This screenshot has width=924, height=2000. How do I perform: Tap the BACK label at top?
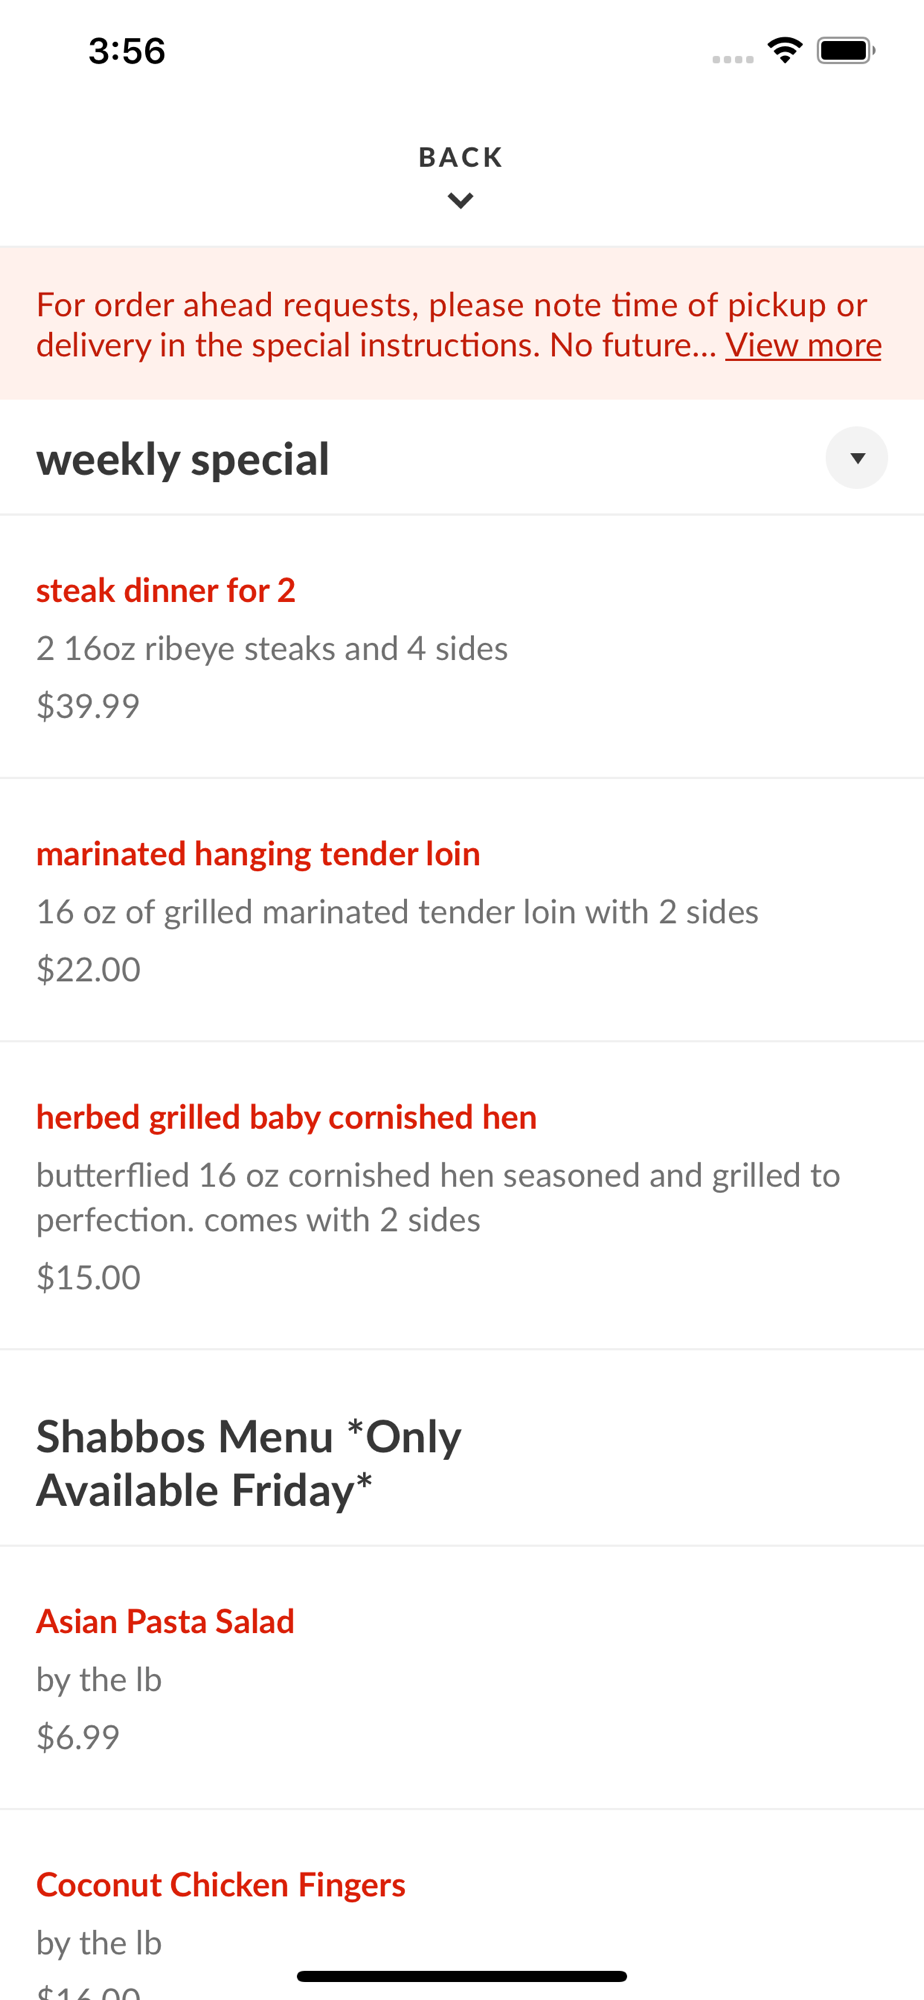(461, 158)
